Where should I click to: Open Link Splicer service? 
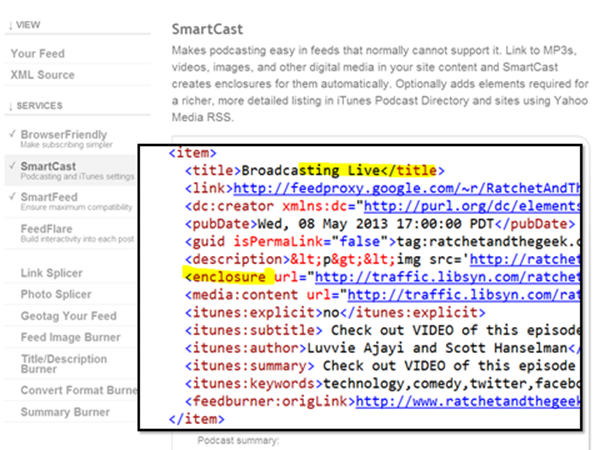tap(52, 273)
